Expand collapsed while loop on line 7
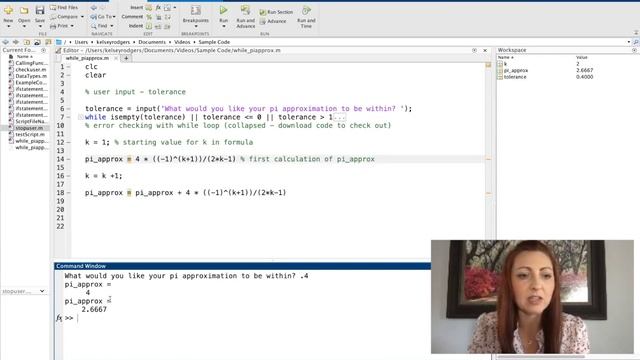 coord(80,117)
